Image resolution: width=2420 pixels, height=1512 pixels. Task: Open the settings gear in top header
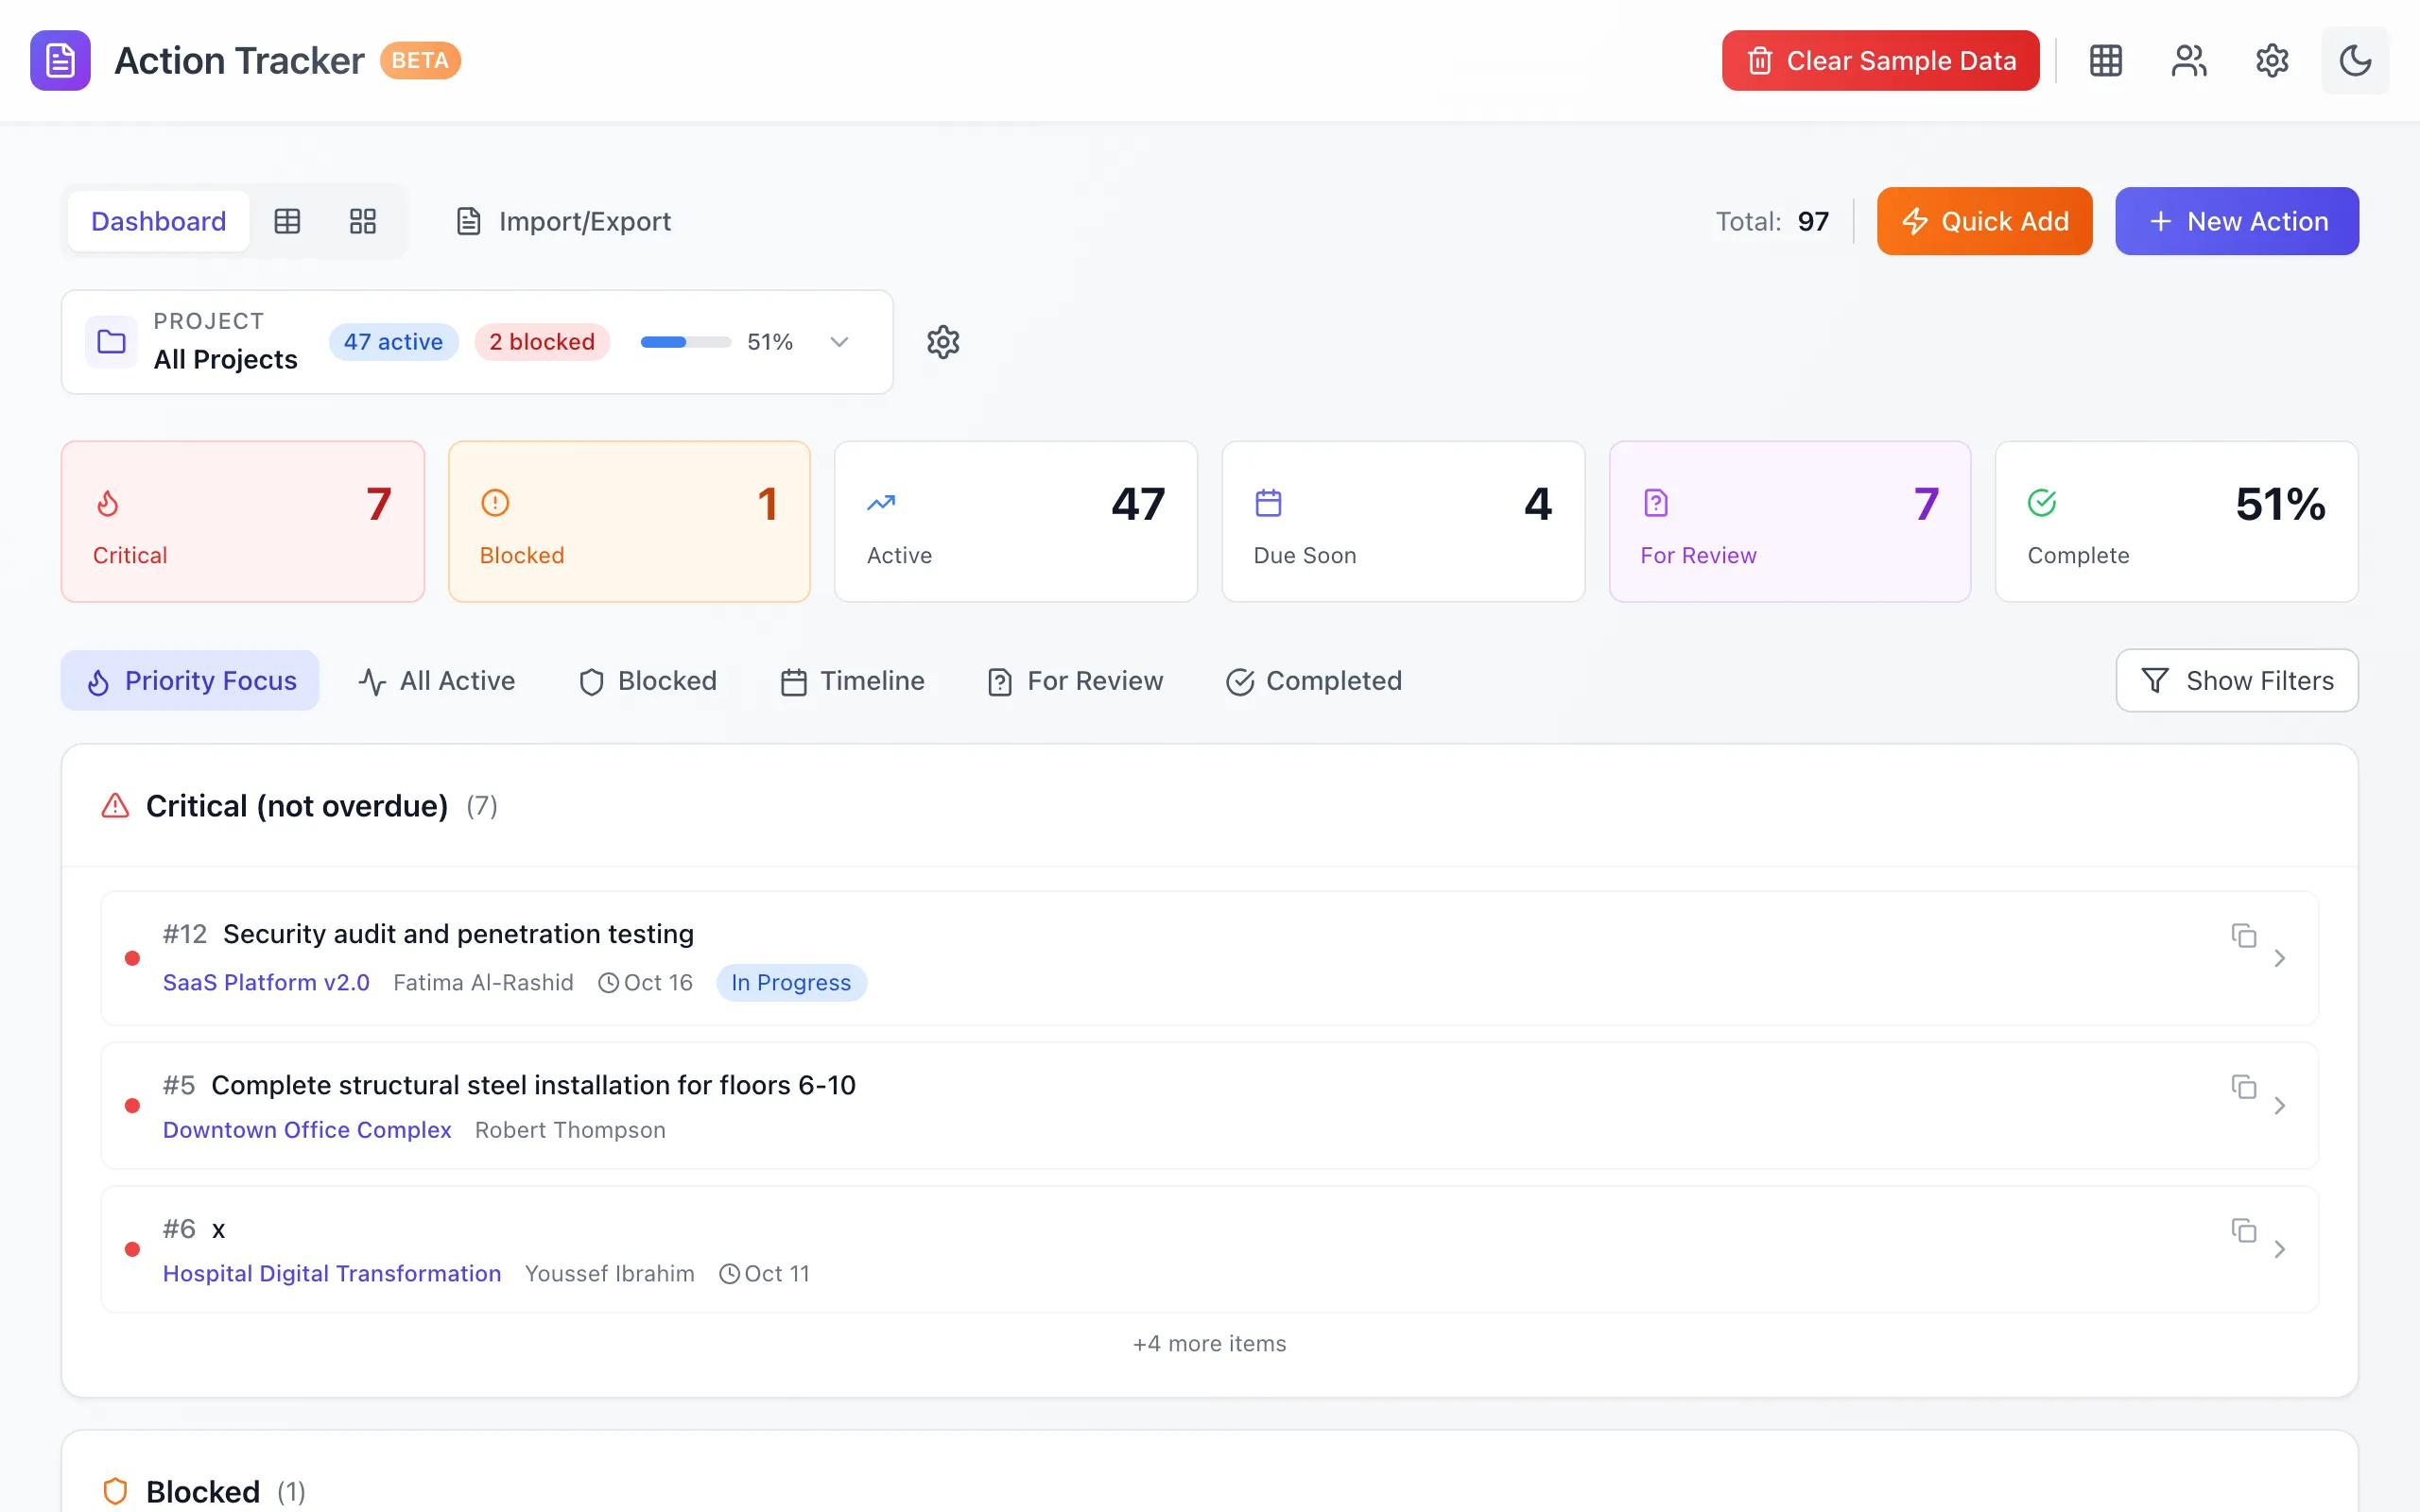click(x=2272, y=61)
